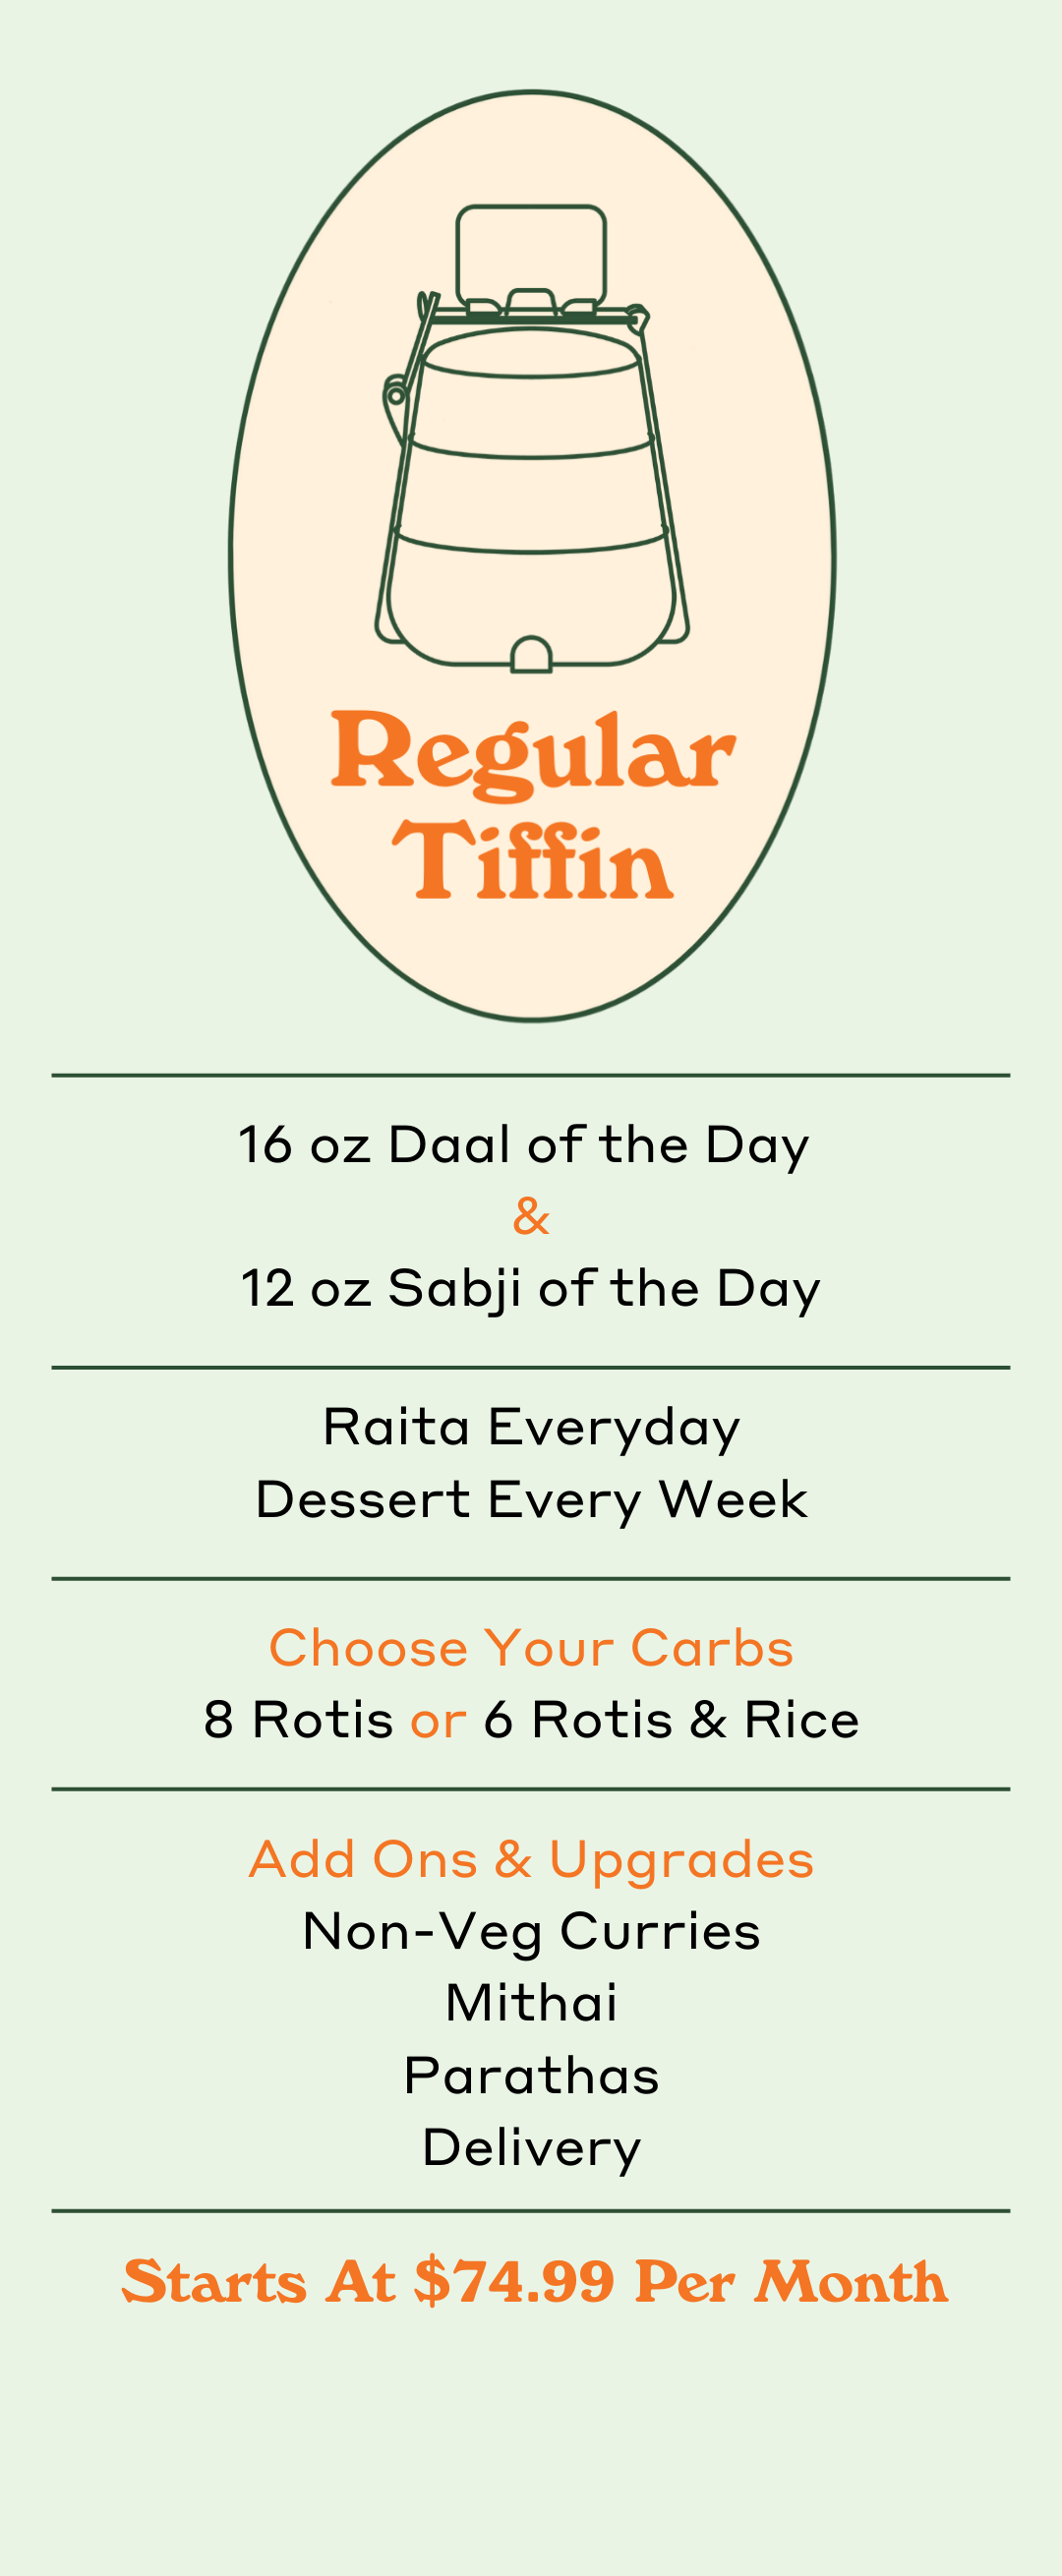Choose the "8 Rotis" option
1062x2576 pixels.
tap(298, 1720)
